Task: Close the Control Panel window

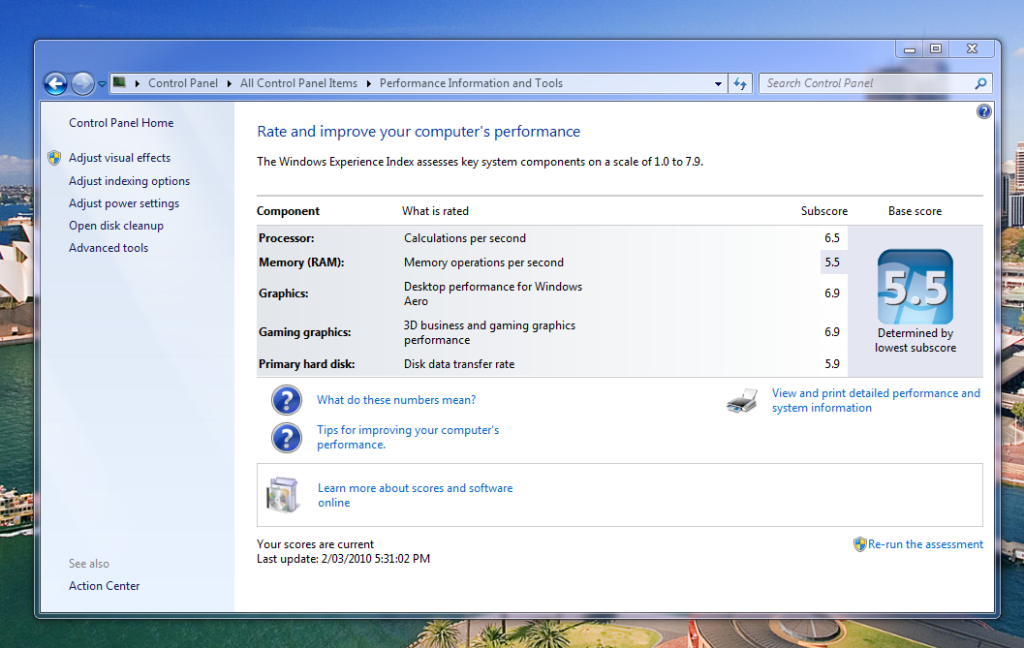Action: pyautogui.click(x=972, y=49)
